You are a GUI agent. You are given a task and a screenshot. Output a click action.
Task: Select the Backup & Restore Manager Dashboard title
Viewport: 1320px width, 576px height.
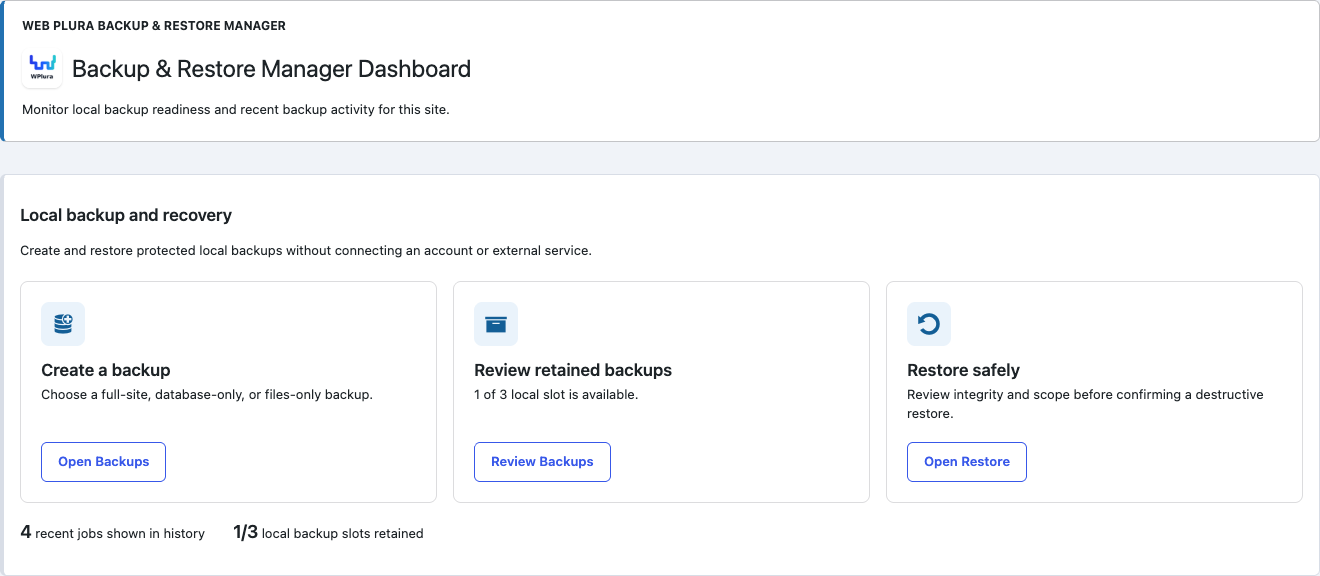pos(271,69)
